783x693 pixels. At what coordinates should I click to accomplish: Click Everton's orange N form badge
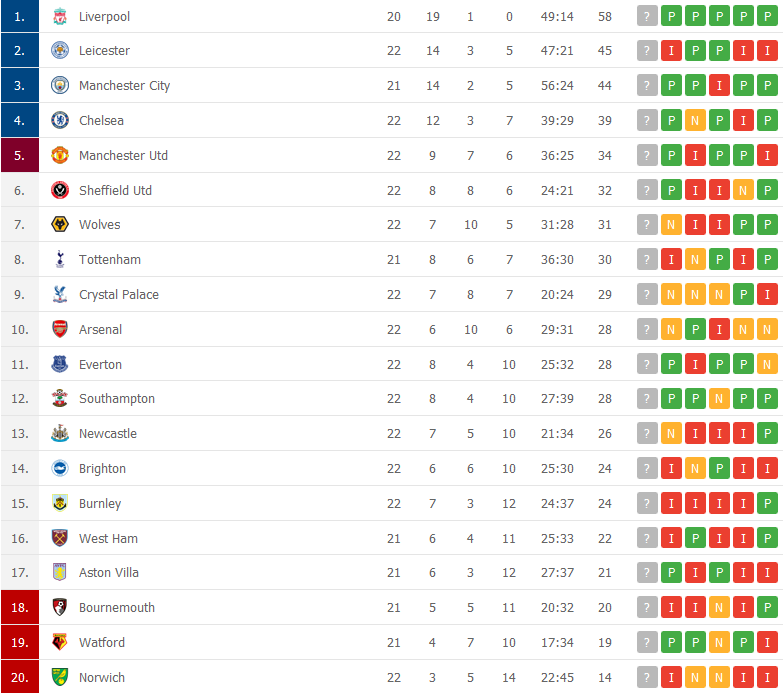tap(767, 365)
